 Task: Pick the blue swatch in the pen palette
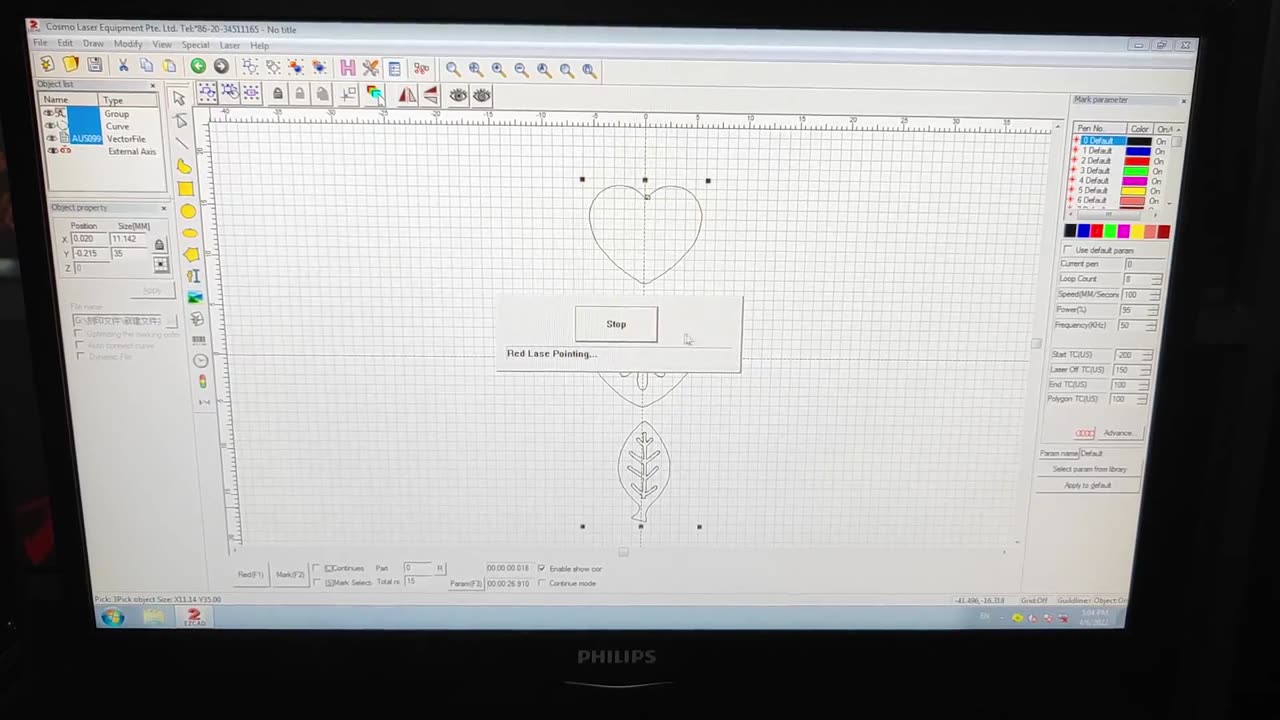(1083, 231)
